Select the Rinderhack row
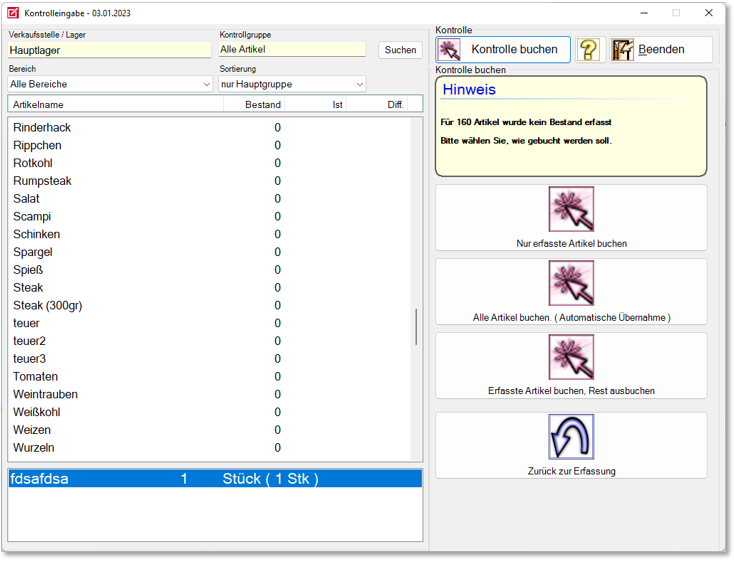The width and height of the screenshot is (734, 562). tap(209, 127)
